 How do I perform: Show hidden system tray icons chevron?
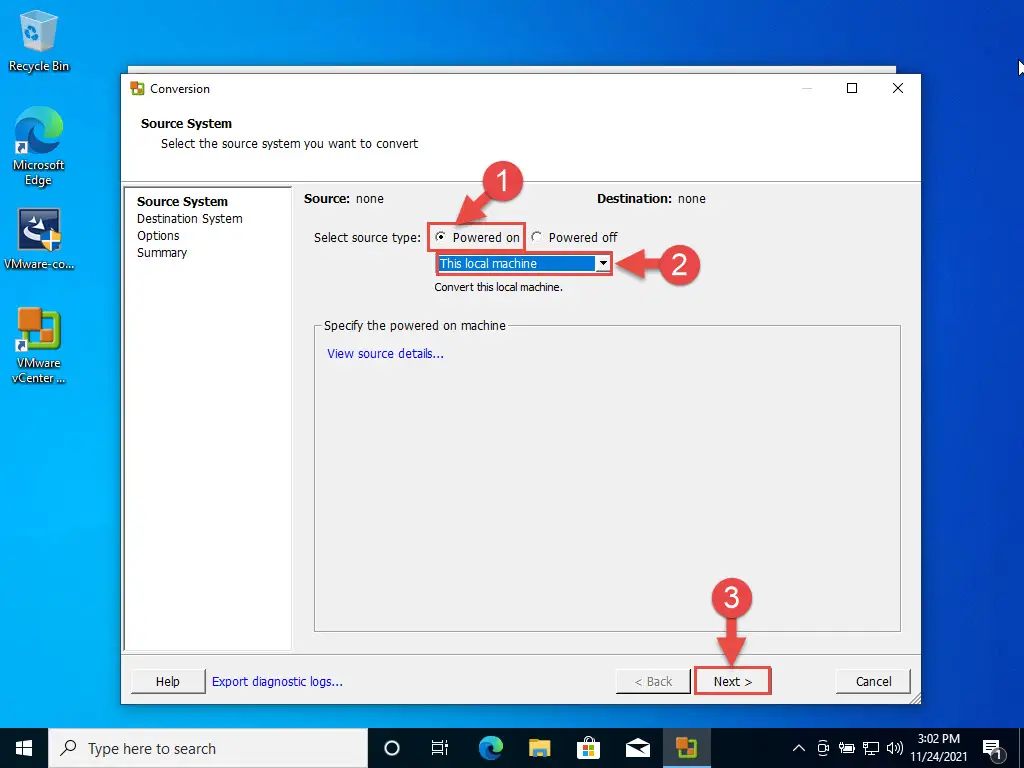pos(799,748)
